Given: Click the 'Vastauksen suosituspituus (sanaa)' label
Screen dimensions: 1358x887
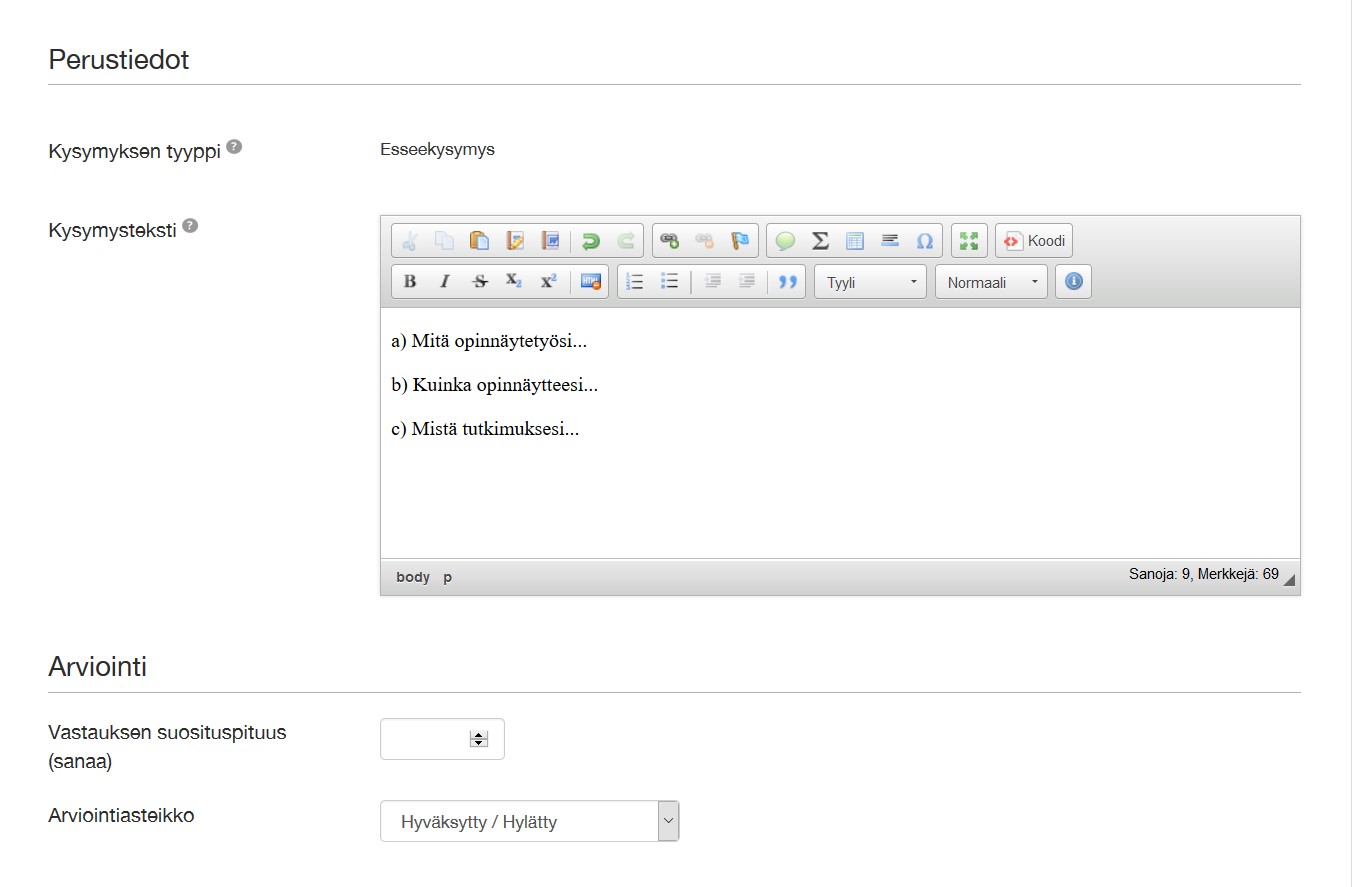Looking at the screenshot, I should [167, 747].
